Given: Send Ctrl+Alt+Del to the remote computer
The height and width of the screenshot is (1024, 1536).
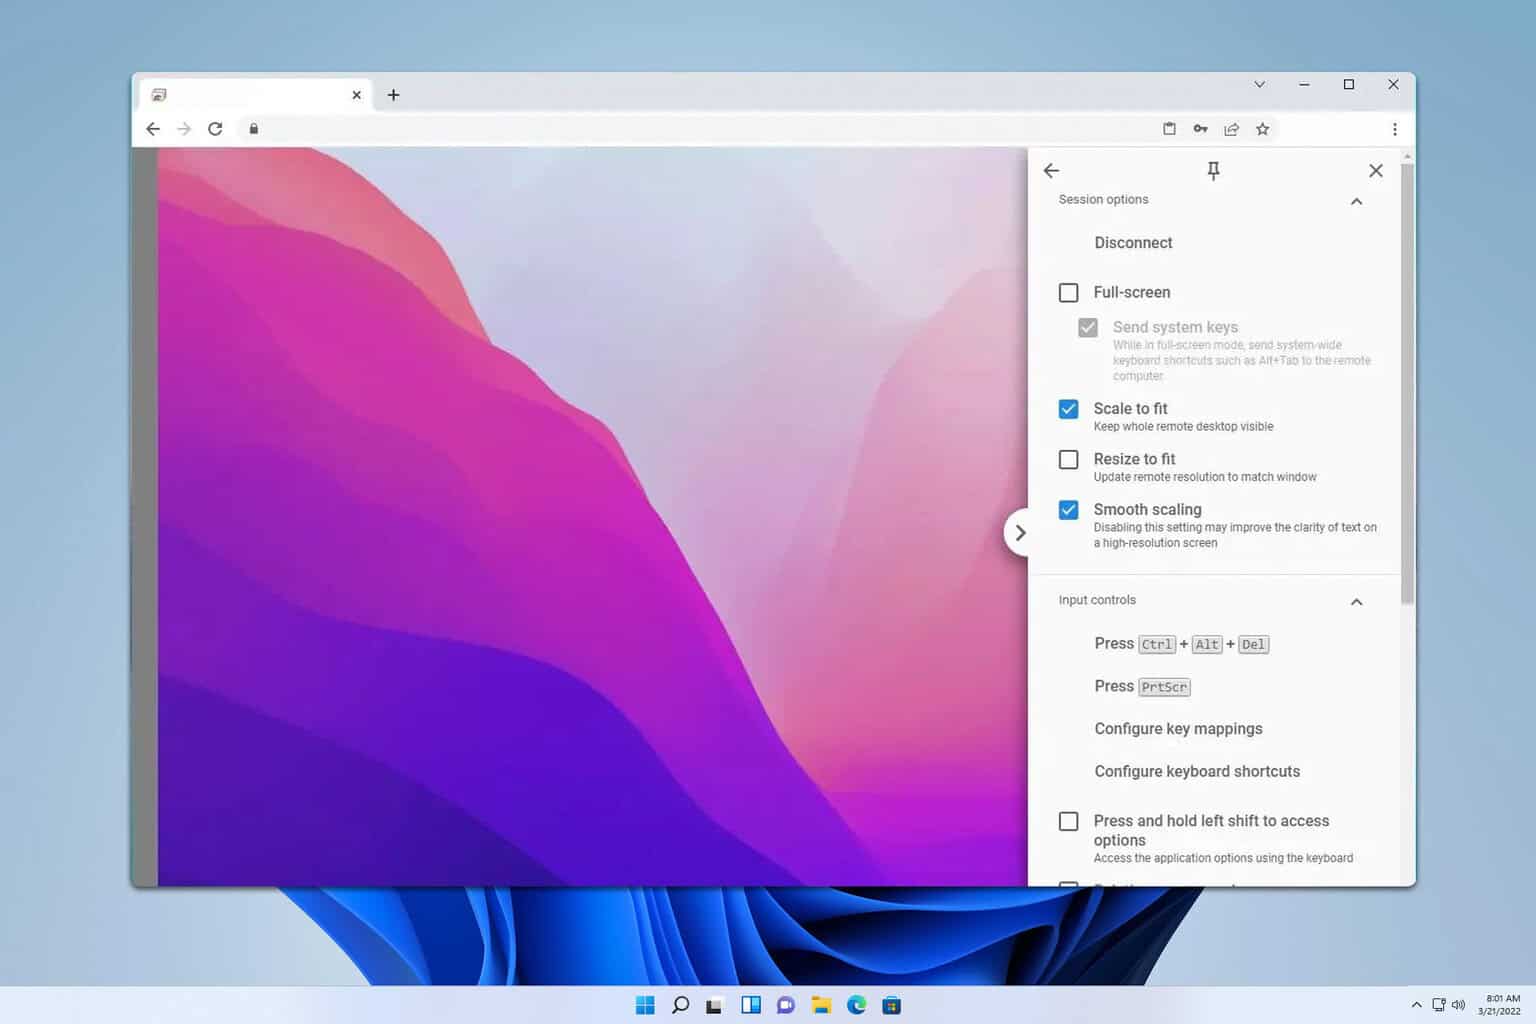Looking at the screenshot, I should (x=1181, y=644).
